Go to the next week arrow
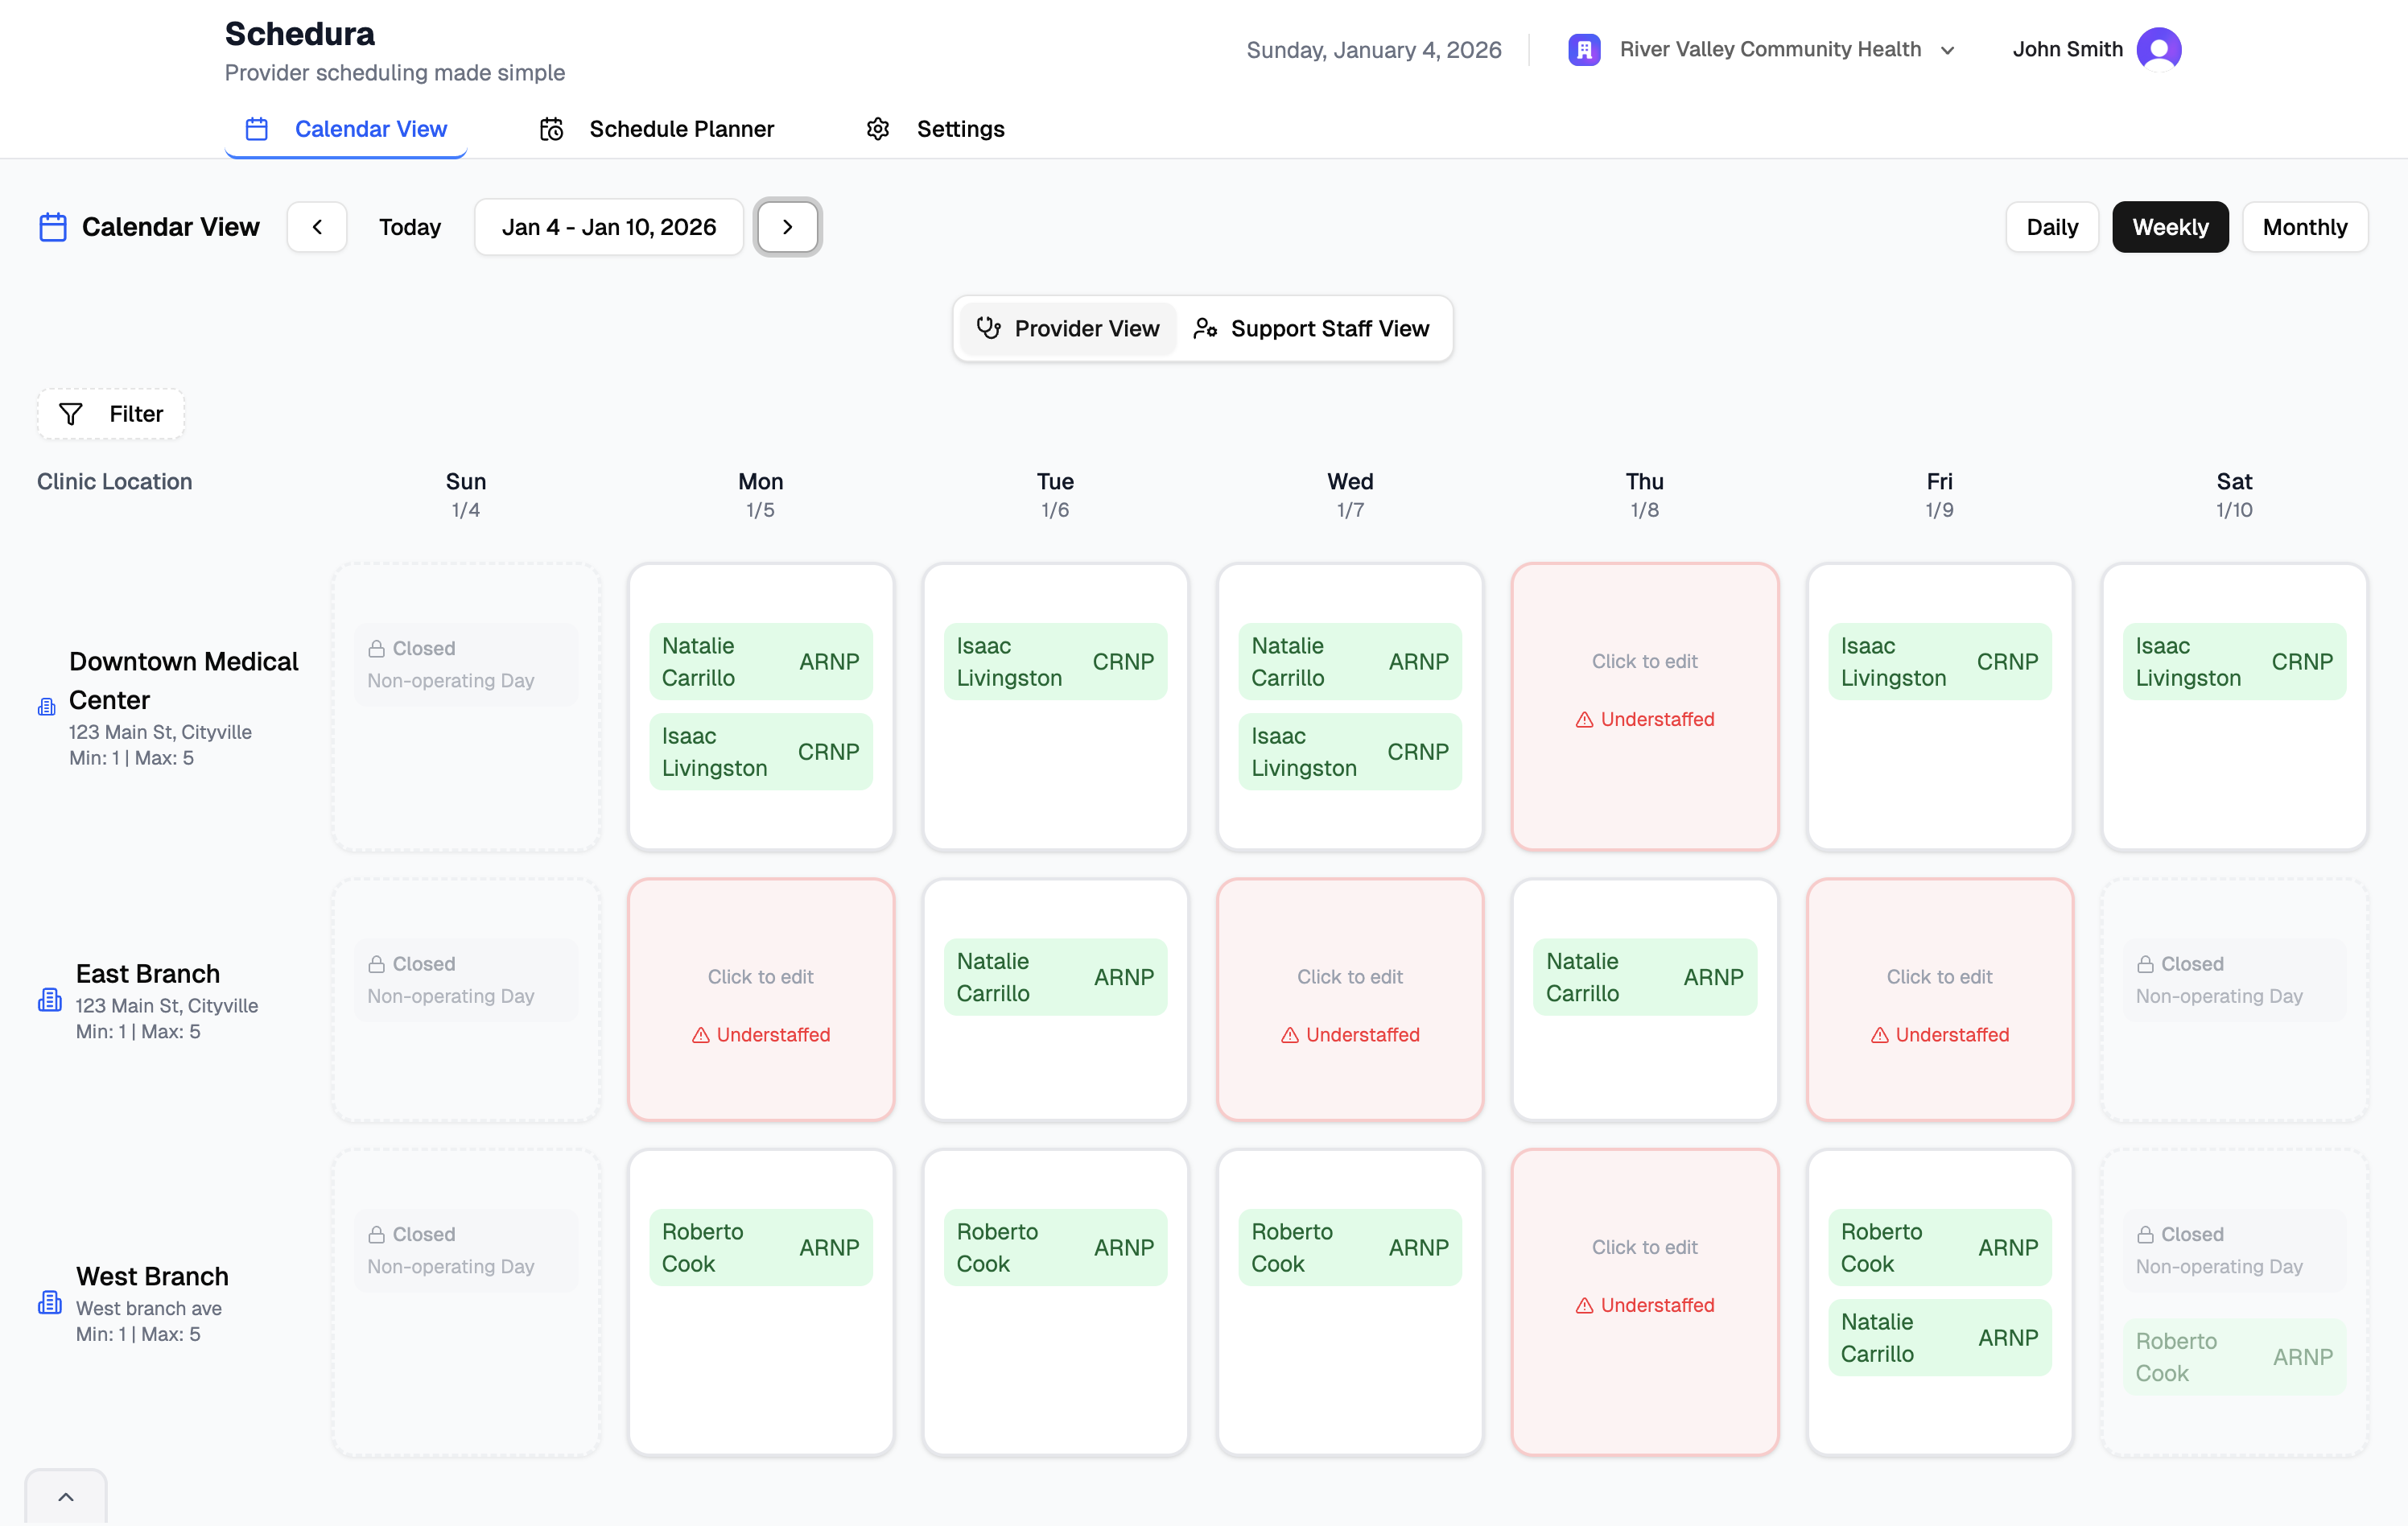This screenshot has width=2408, height=1526. 787,227
